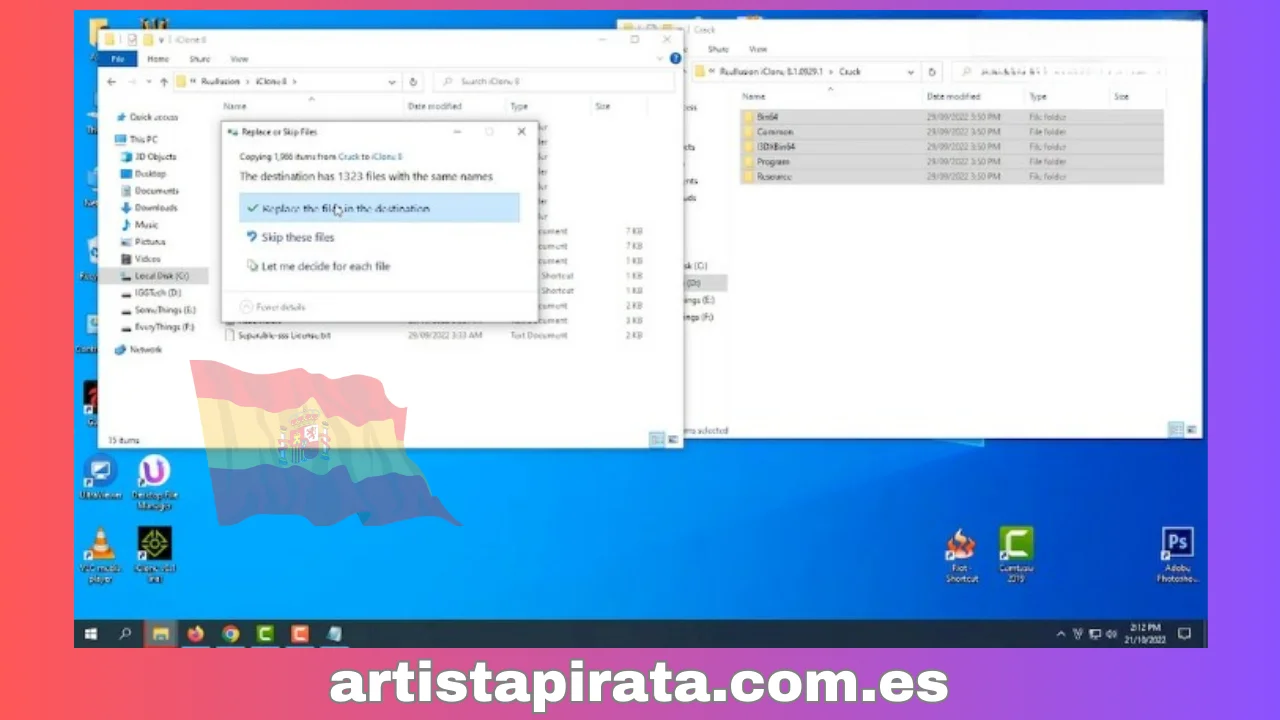Go up one folder in iClone 8 window

[164, 82]
